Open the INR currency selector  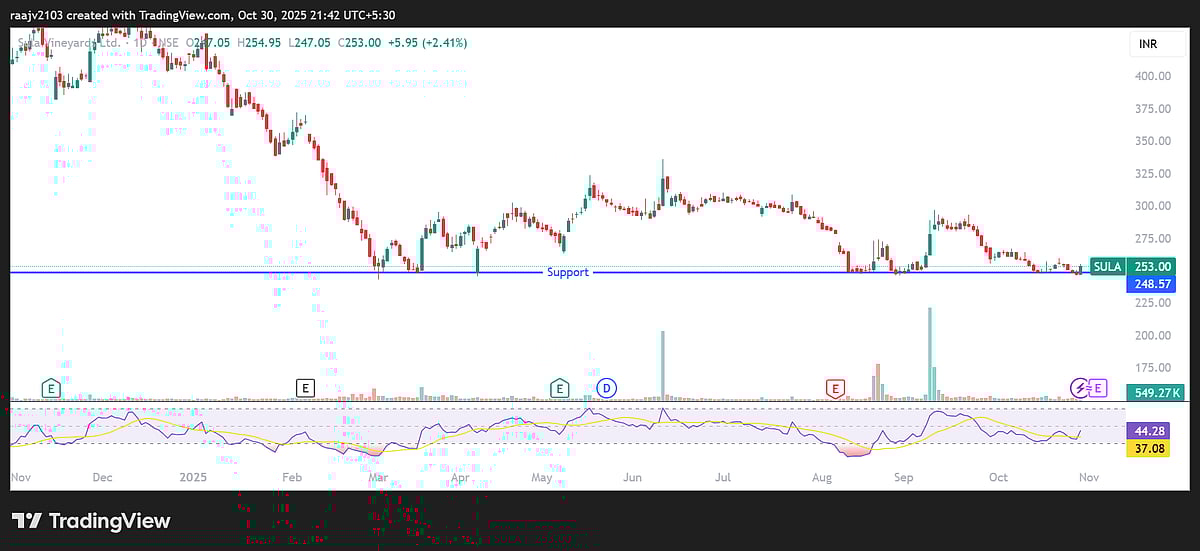[1147, 44]
